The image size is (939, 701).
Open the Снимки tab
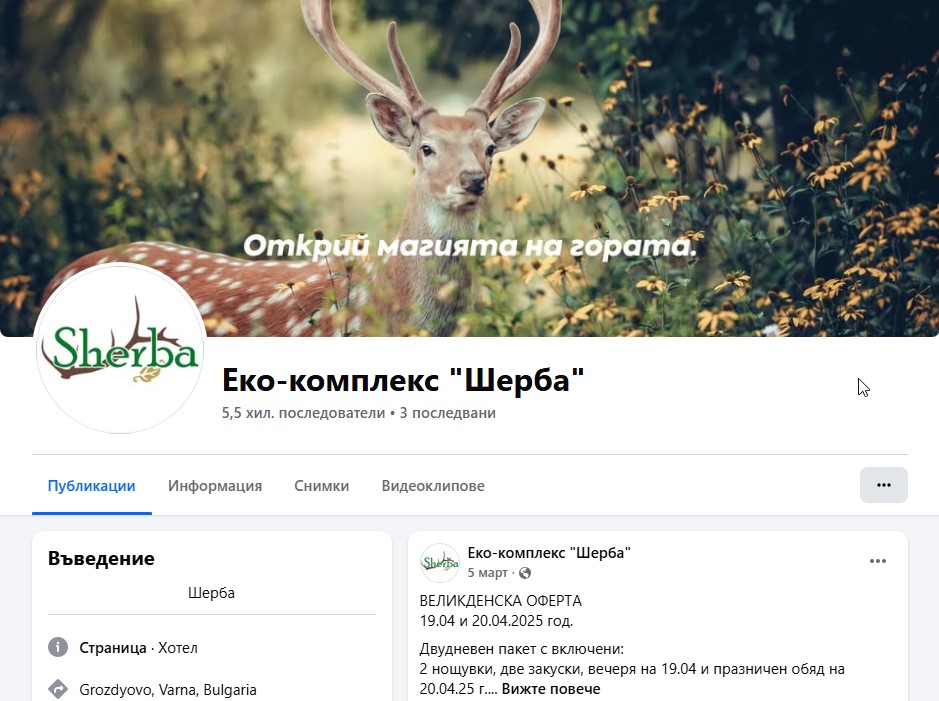[321, 486]
